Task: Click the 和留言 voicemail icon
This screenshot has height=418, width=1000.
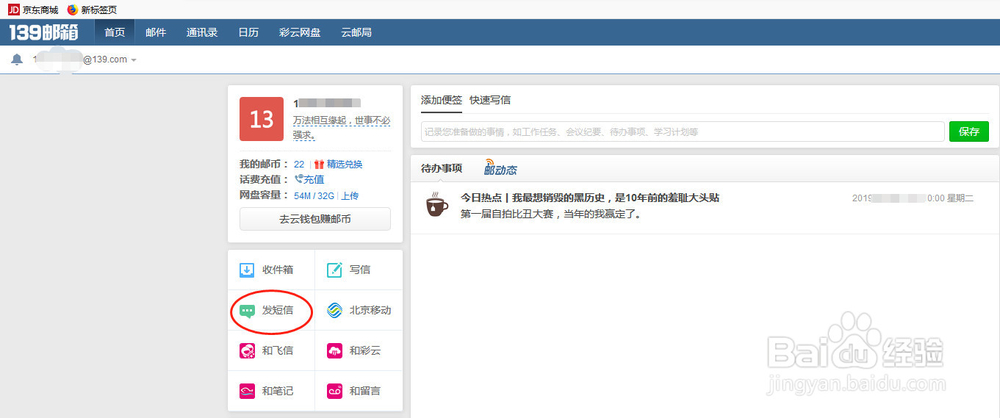Action: point(334,391)
